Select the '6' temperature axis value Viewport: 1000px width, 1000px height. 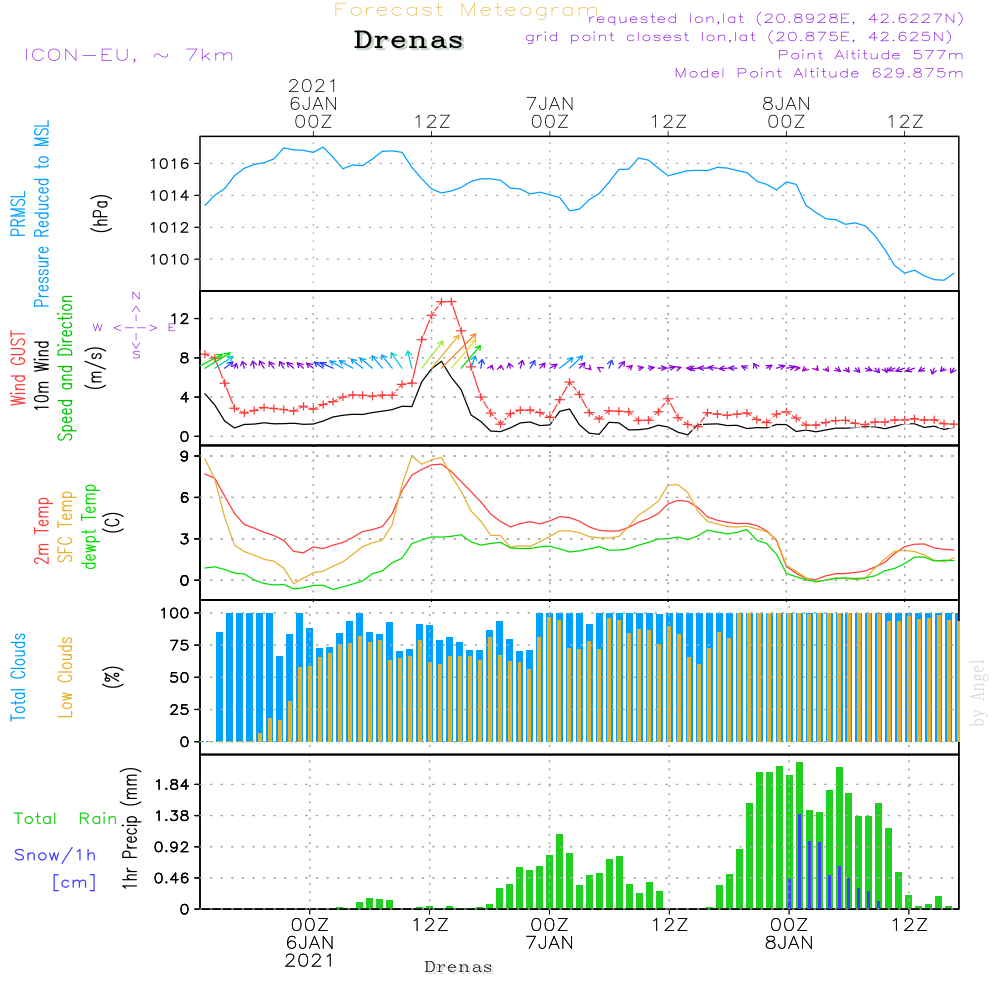click(x=184, y=497)
